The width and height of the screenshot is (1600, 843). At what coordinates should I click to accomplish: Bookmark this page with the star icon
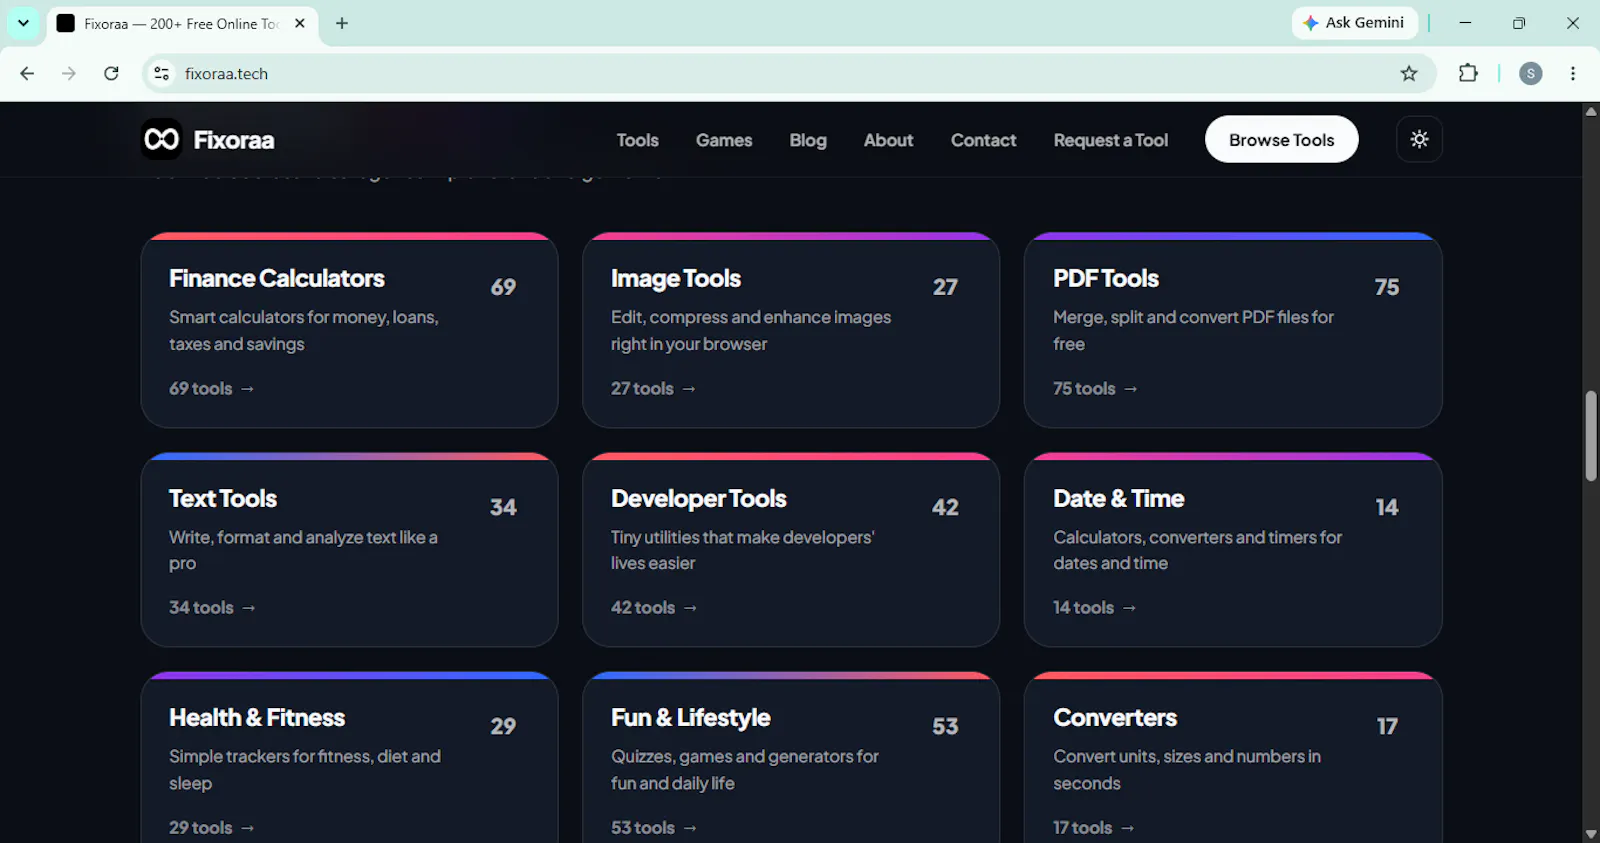click(1409, 73)
